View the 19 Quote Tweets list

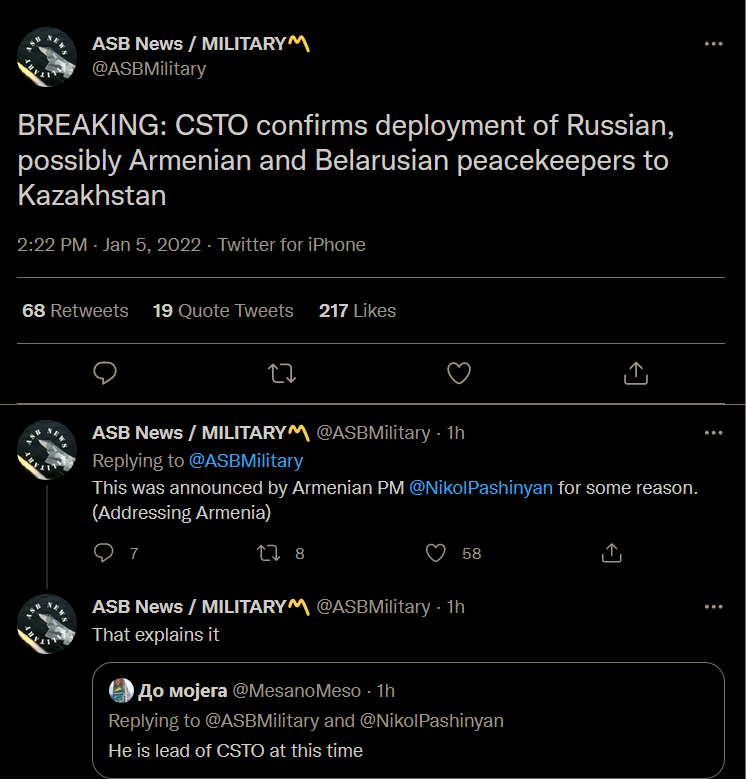coord(223,311)
